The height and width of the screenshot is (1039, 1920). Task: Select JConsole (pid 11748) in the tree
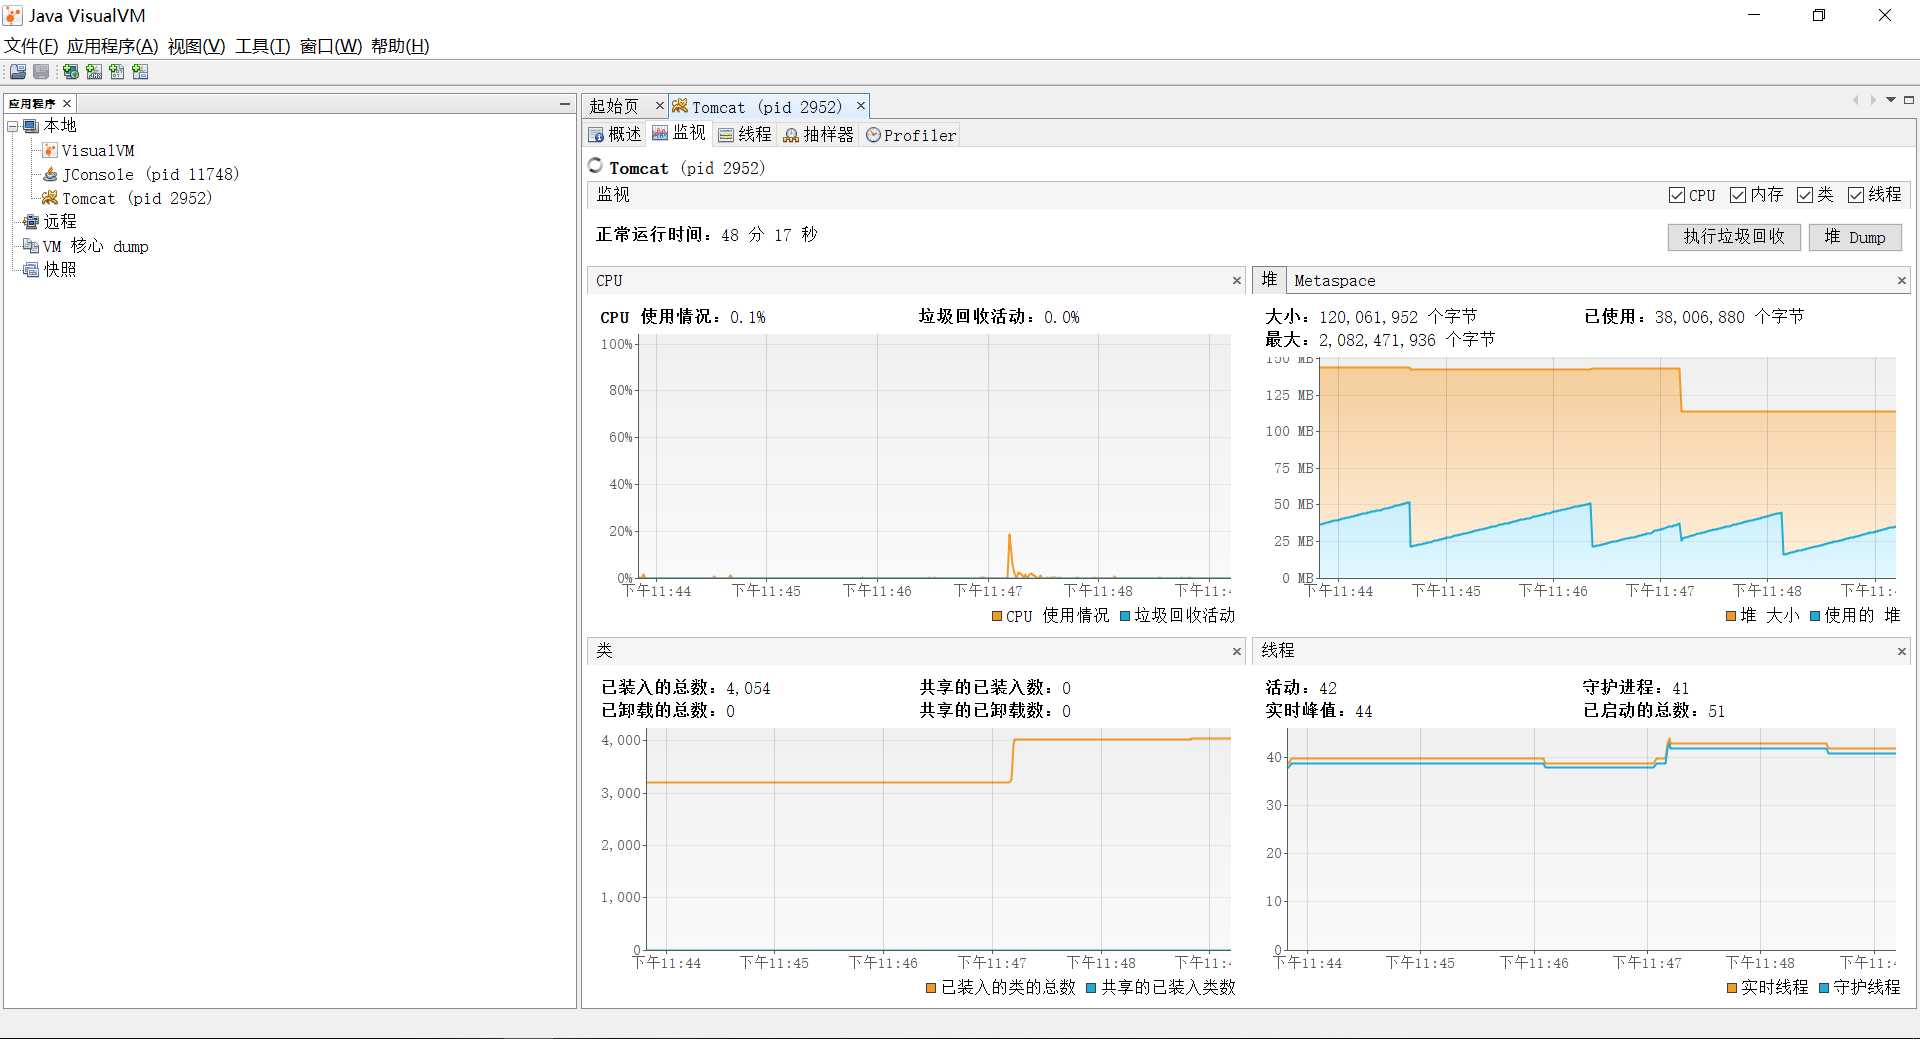tap(141, 174)
